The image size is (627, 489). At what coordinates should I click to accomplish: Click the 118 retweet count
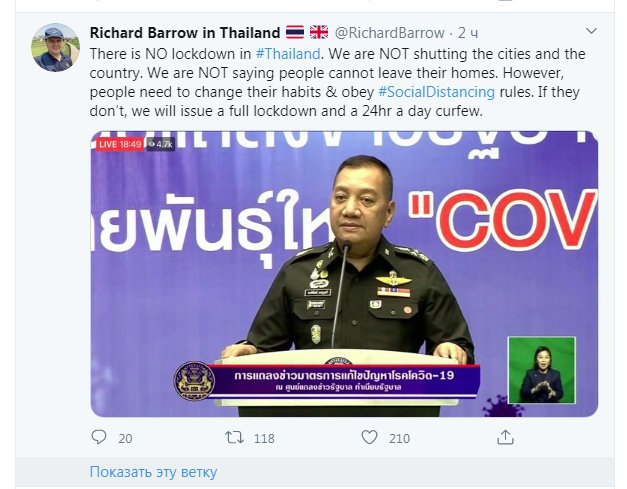pyautogui.click(x=264, y=439)
